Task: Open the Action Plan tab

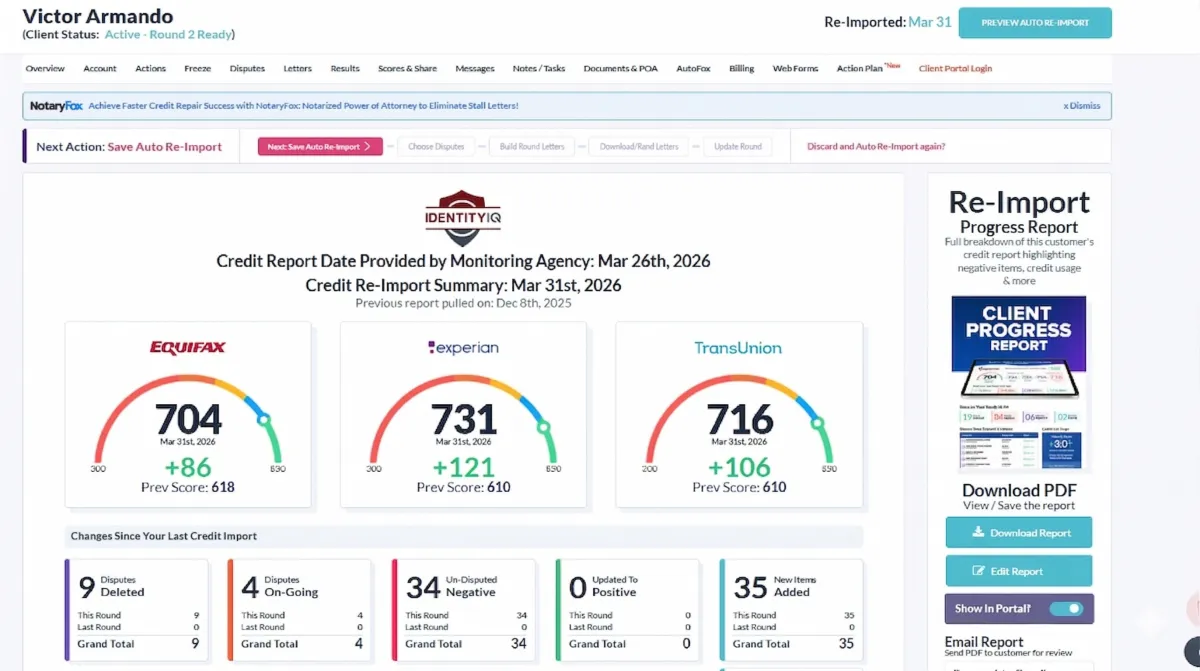Action: (x=860, y=69)
